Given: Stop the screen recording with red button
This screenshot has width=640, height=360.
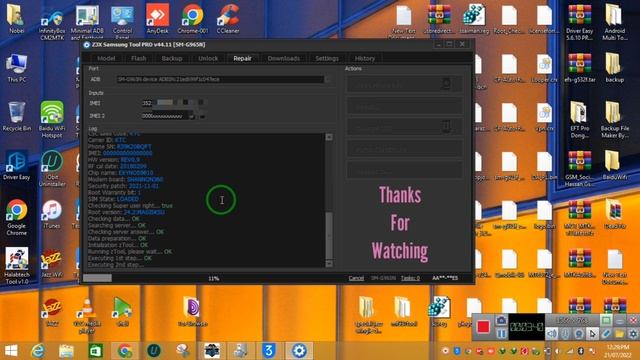Looking at the screenshot, I should [x=483, y=327].
